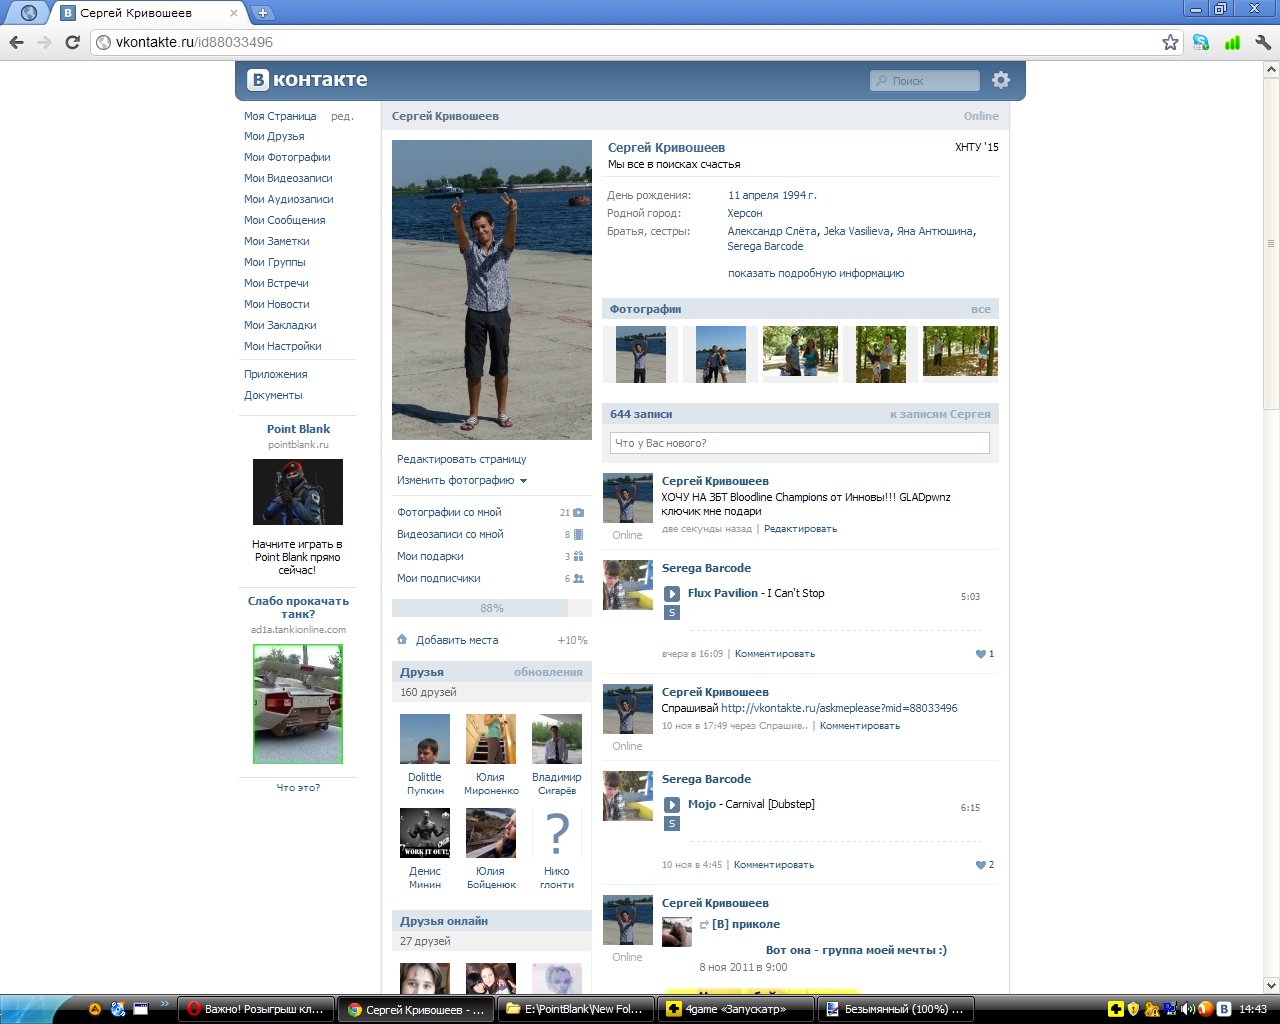Open the askmeplease link in the post
Screen dimensions: 1280x1024
(x=839, y=708)
